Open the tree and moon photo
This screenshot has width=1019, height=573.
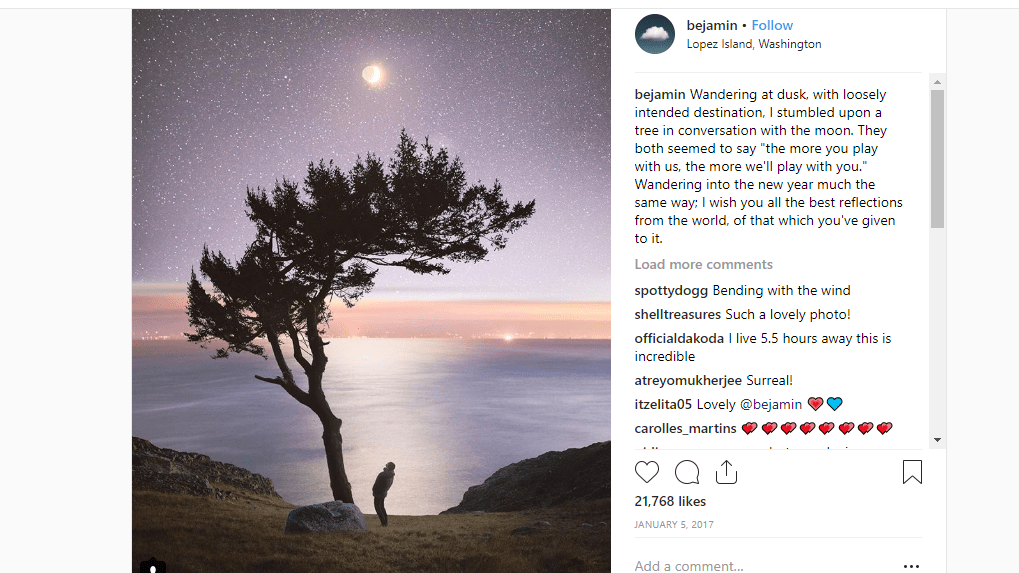[371, 290]
